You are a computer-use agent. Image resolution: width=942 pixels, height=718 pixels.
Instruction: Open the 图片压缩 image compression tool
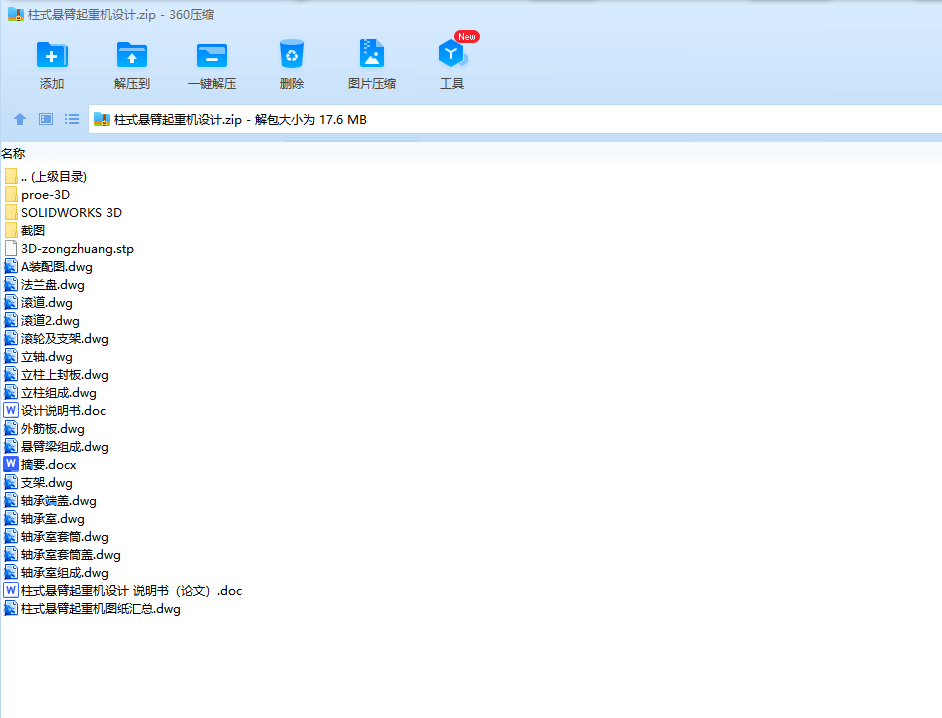point(371,65)
